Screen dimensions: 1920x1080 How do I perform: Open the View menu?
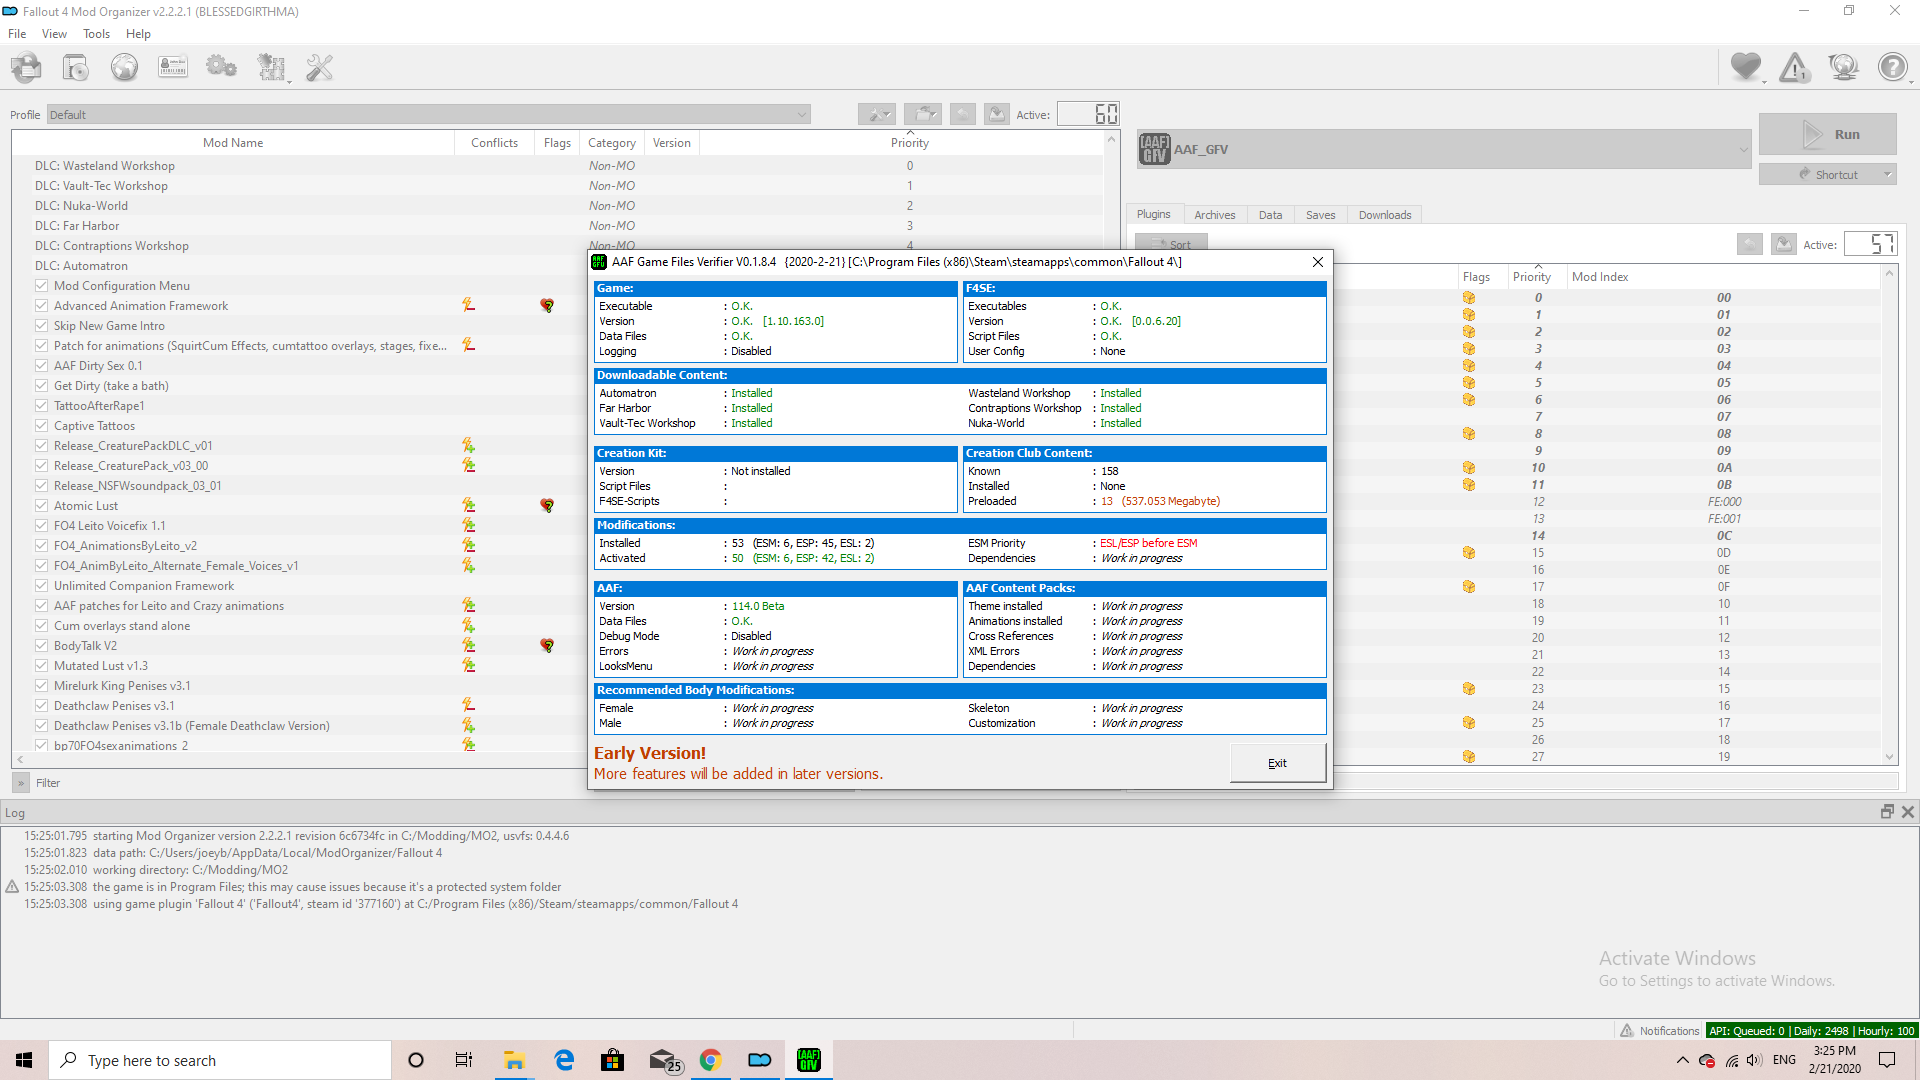tap(54, 33)
